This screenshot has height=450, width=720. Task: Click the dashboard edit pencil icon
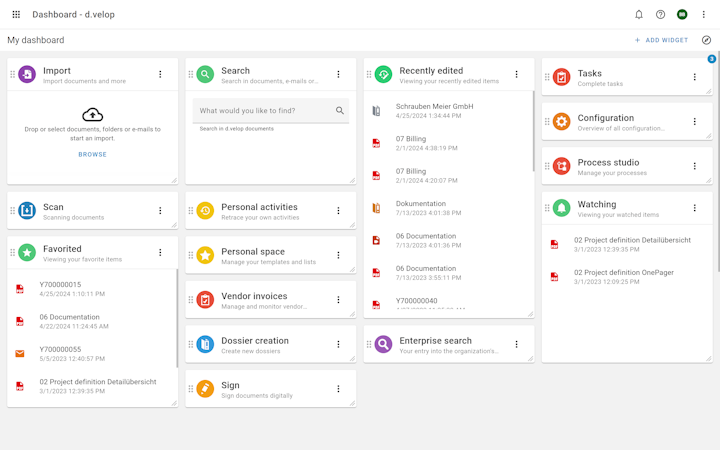pos(706,40)
